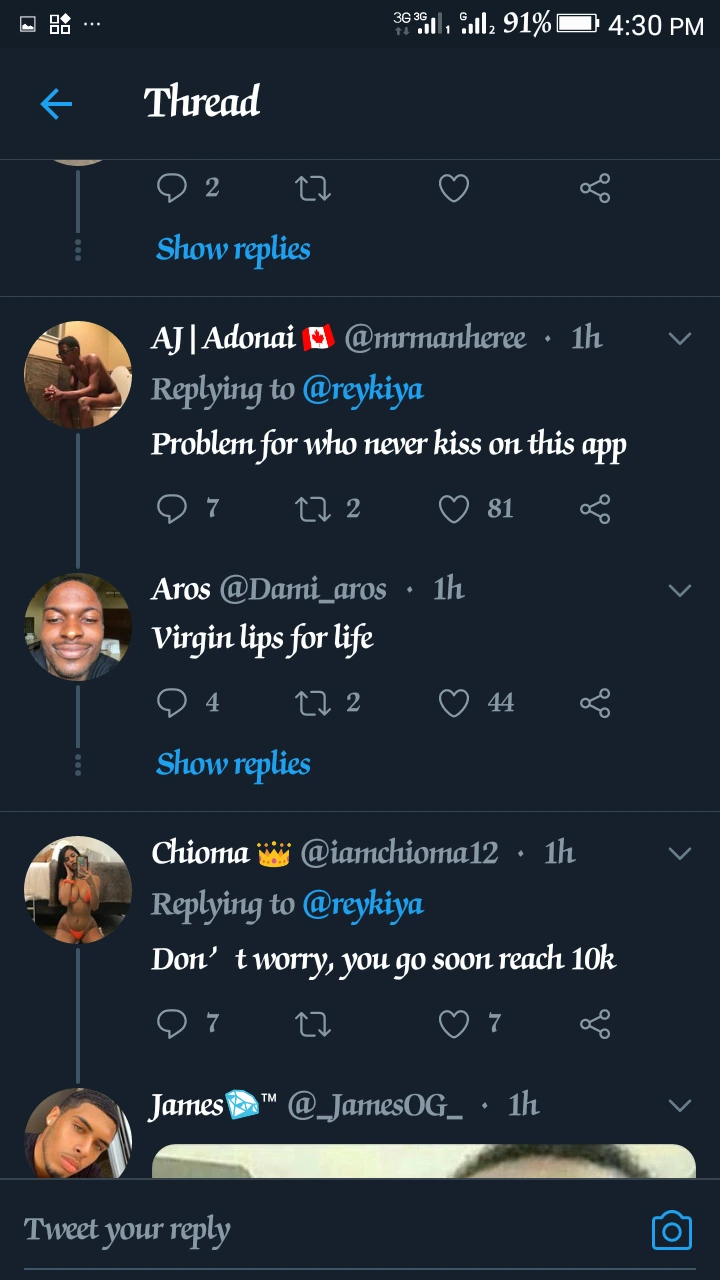Like the "Problem for who never kiss" tweet
The image size is (720, 1280).
[x=454, y=509]
